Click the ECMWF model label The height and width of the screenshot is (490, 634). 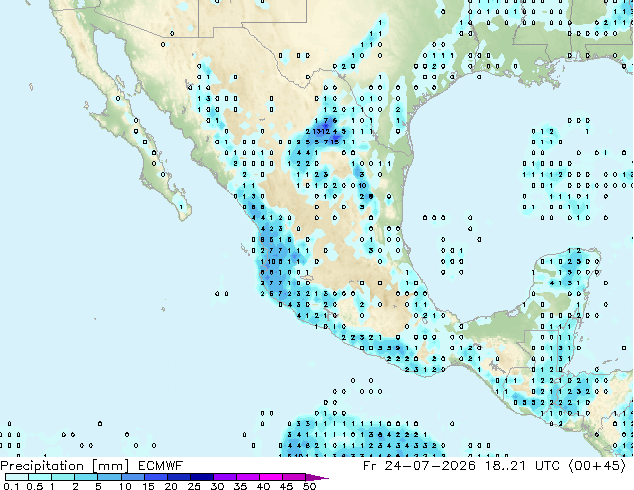pyautogui.click(x=161, y=466)
